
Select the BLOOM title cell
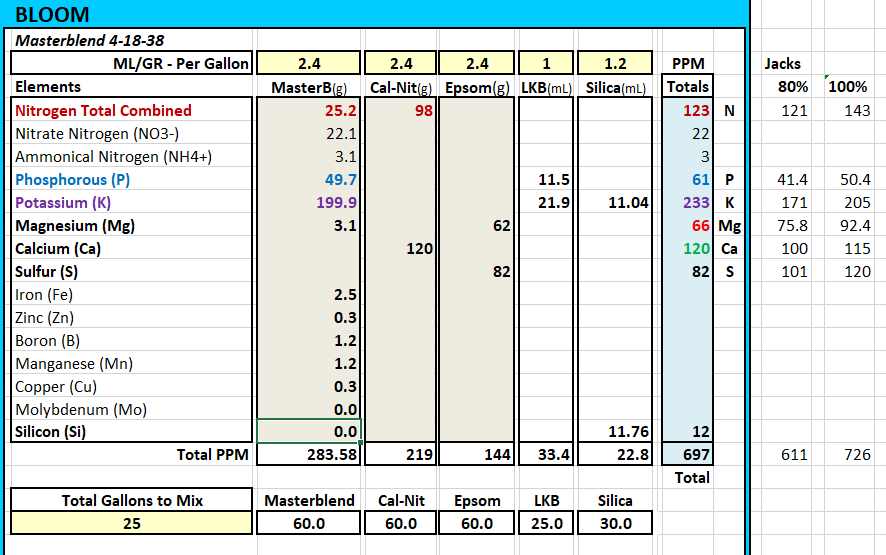click(52, 15)
